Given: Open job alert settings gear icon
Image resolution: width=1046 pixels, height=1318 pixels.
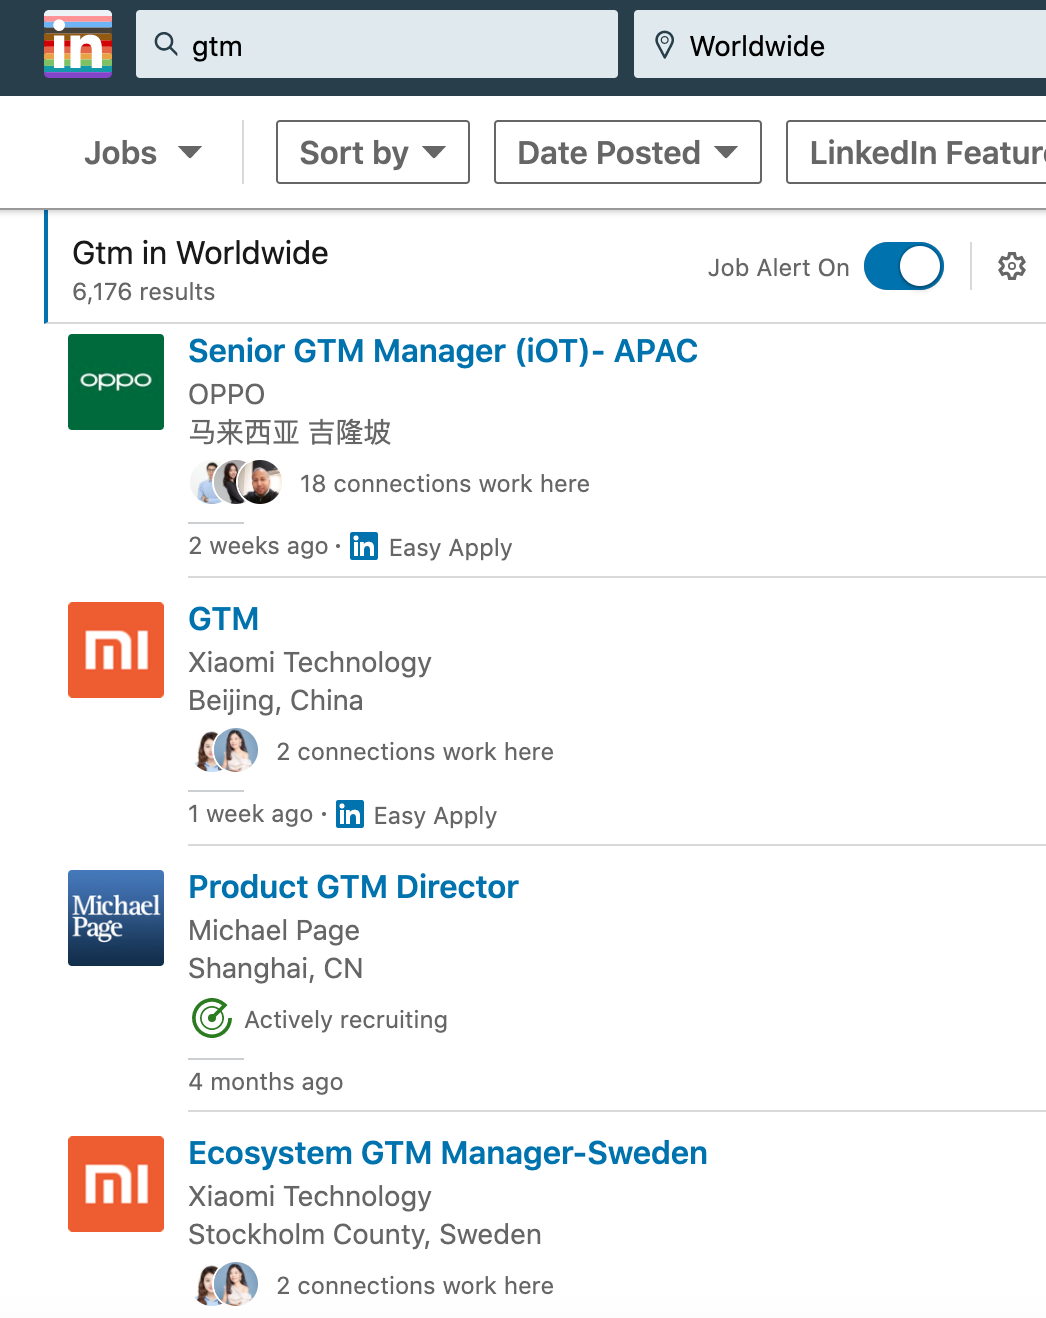Looking at the screenshot, I should tap(1012, 266).
